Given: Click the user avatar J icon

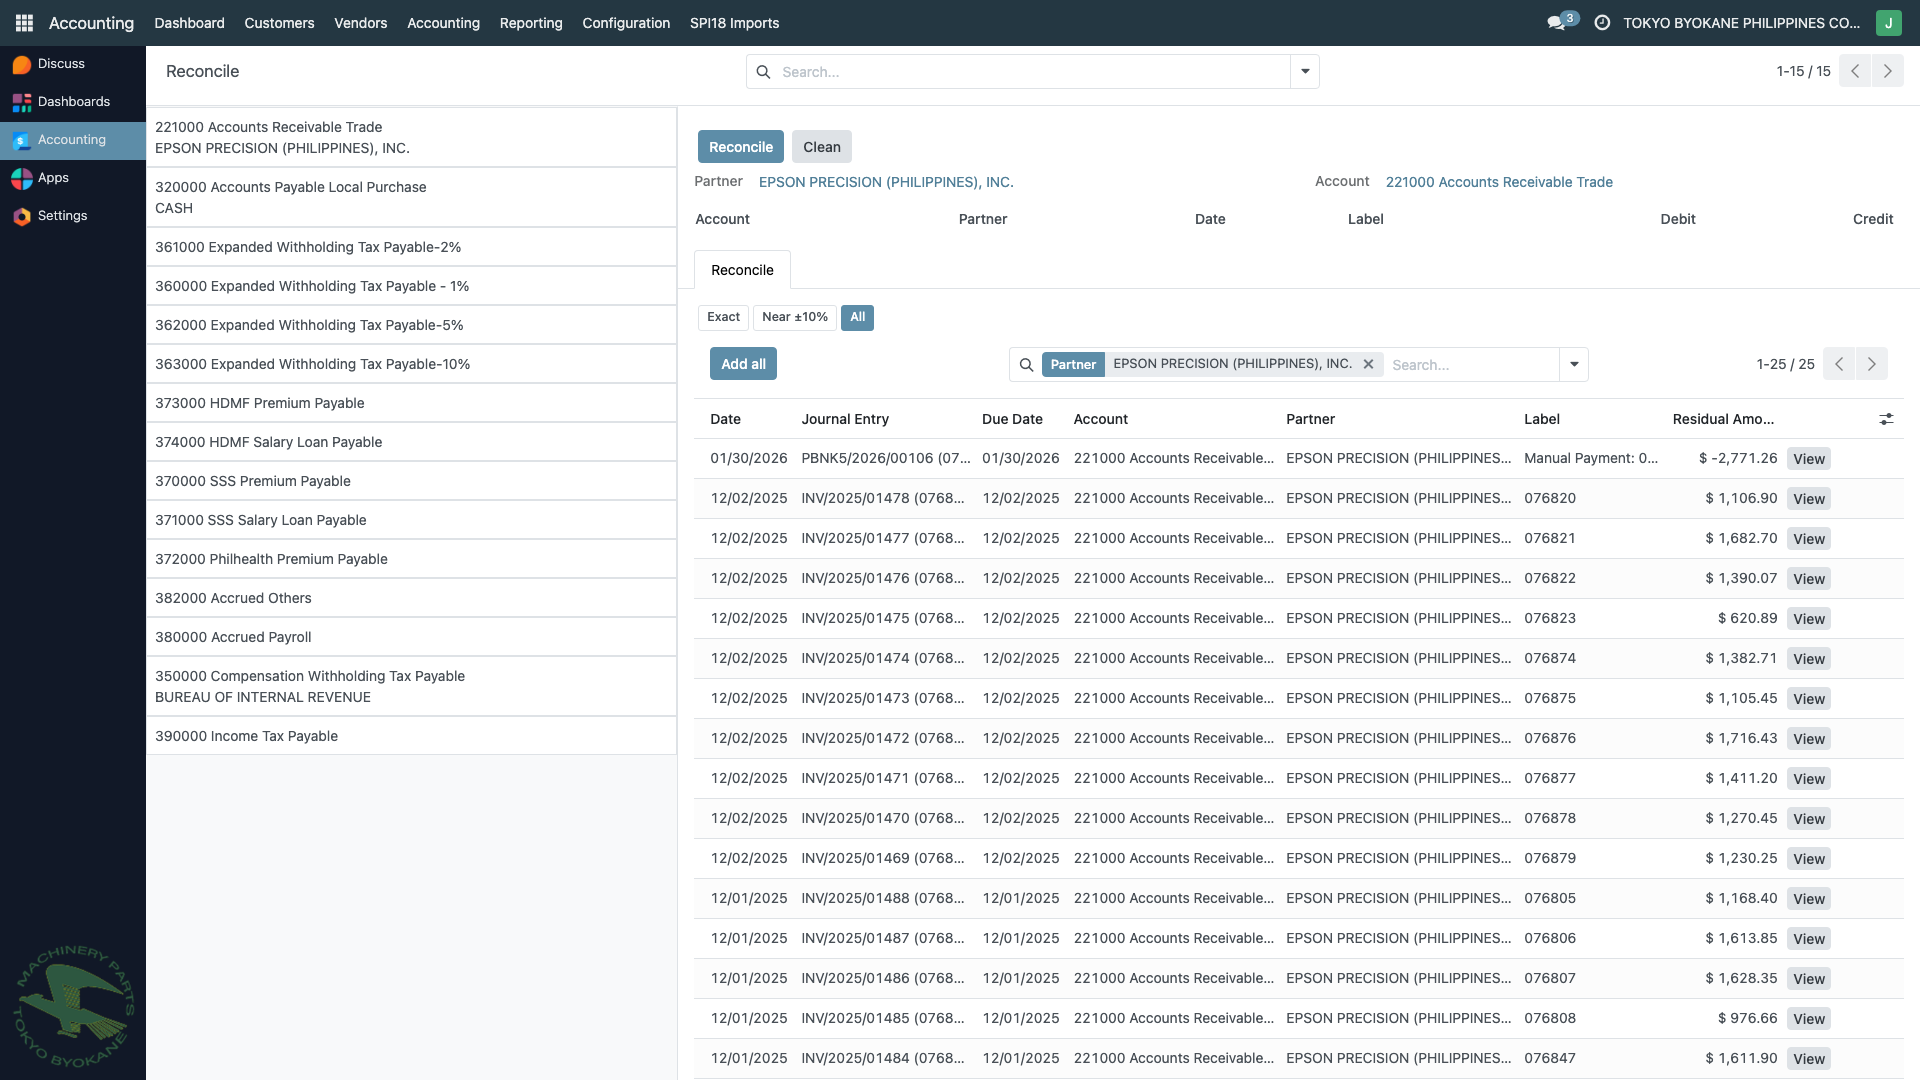Looking at the screenshot, I should (1888, 22).
